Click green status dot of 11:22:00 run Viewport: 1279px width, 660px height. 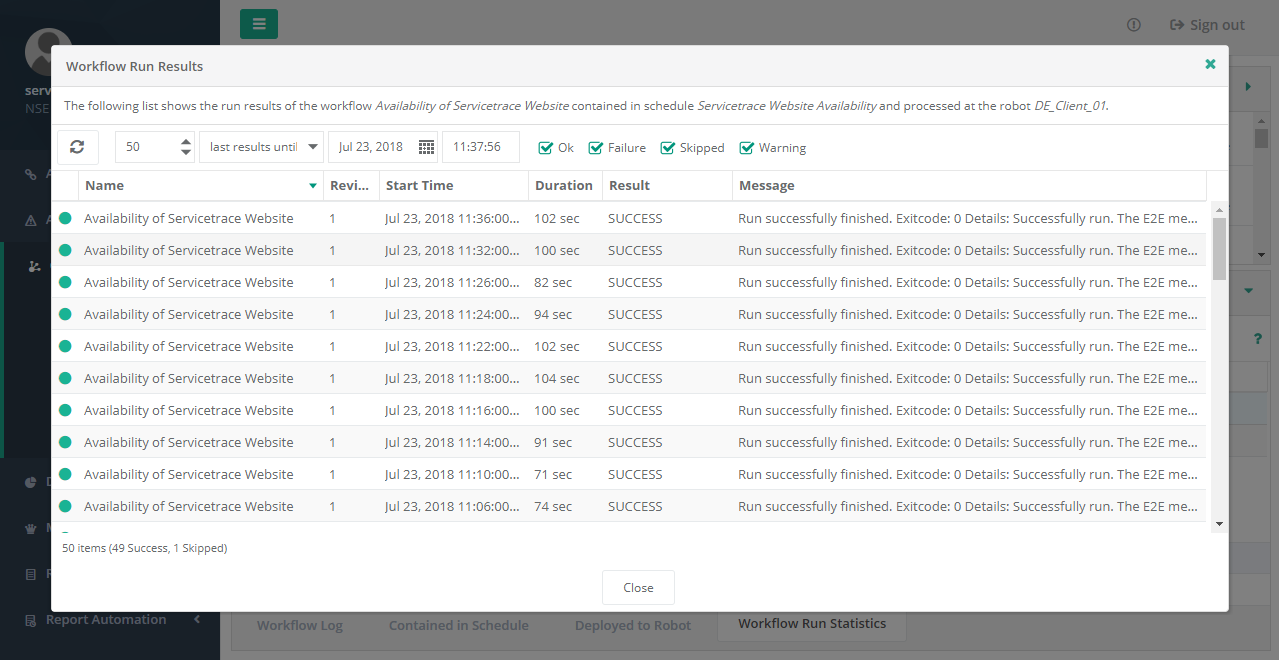[66, 346]
